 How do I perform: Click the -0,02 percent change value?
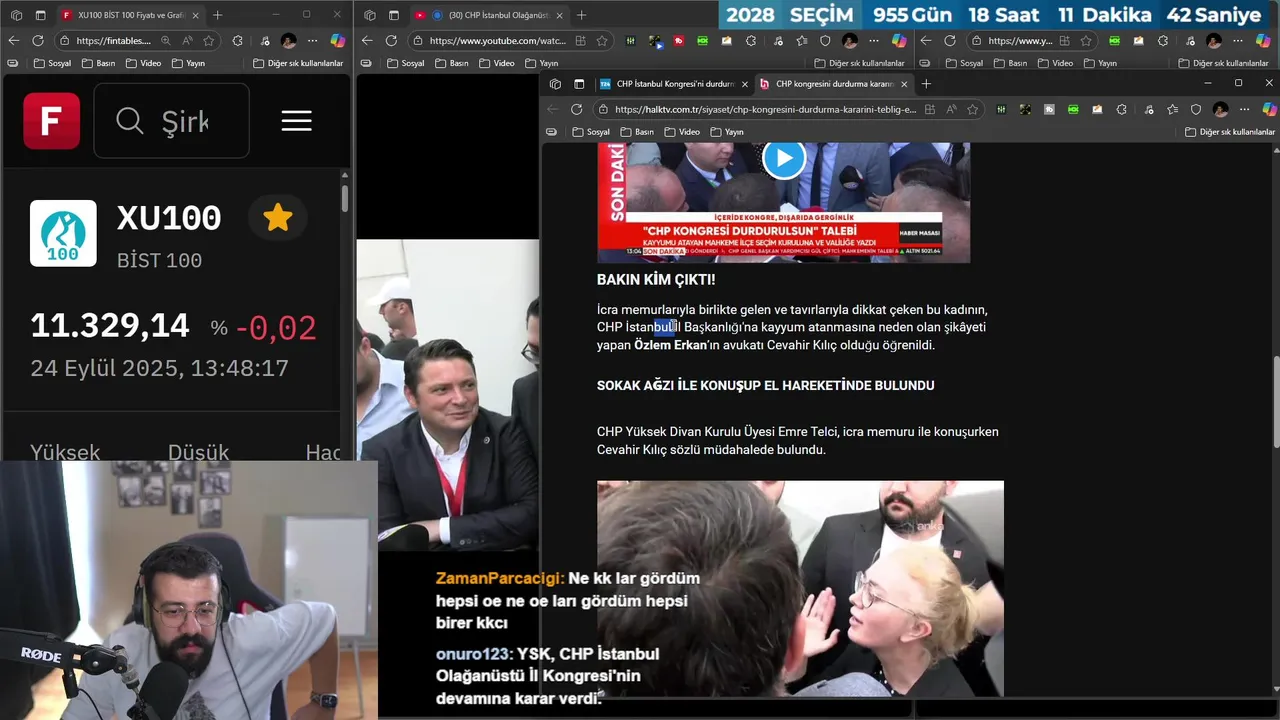pos(276,327)
